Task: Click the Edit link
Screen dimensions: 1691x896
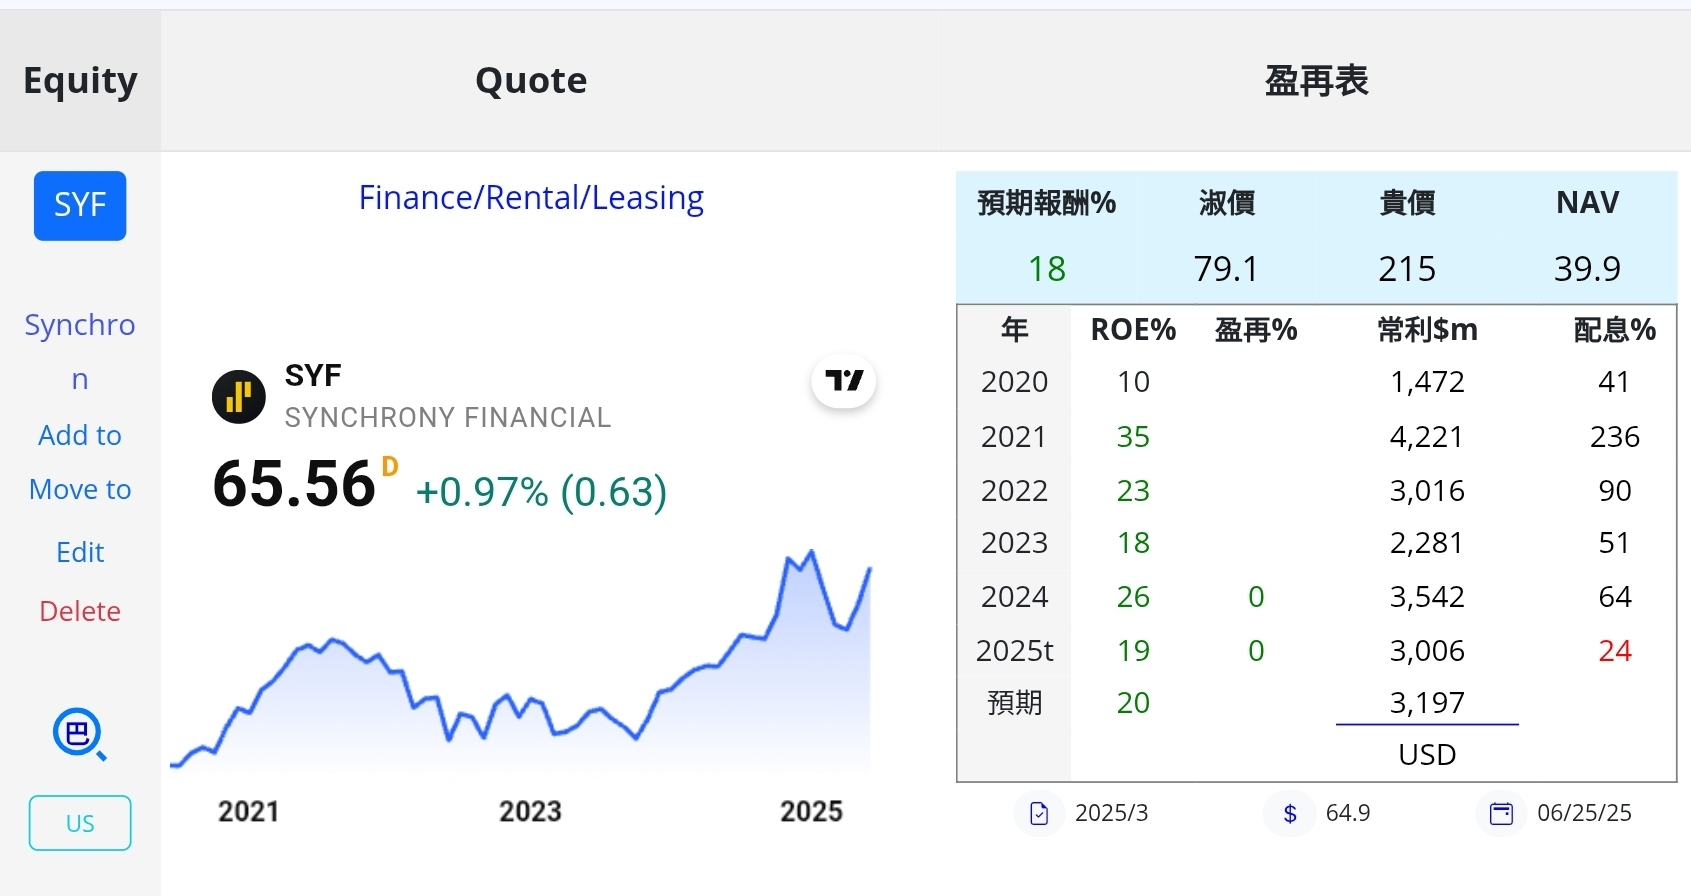Action: pos(80,552)
